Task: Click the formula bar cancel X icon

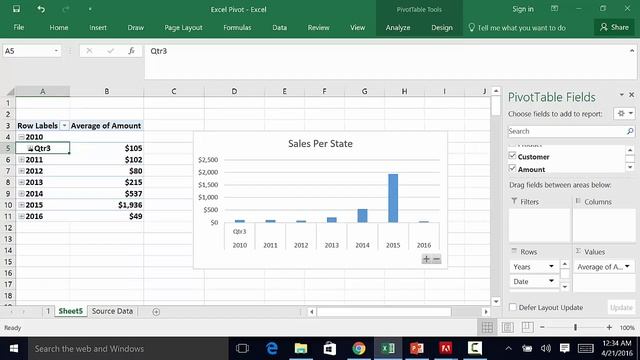Action: coord(89,51)
